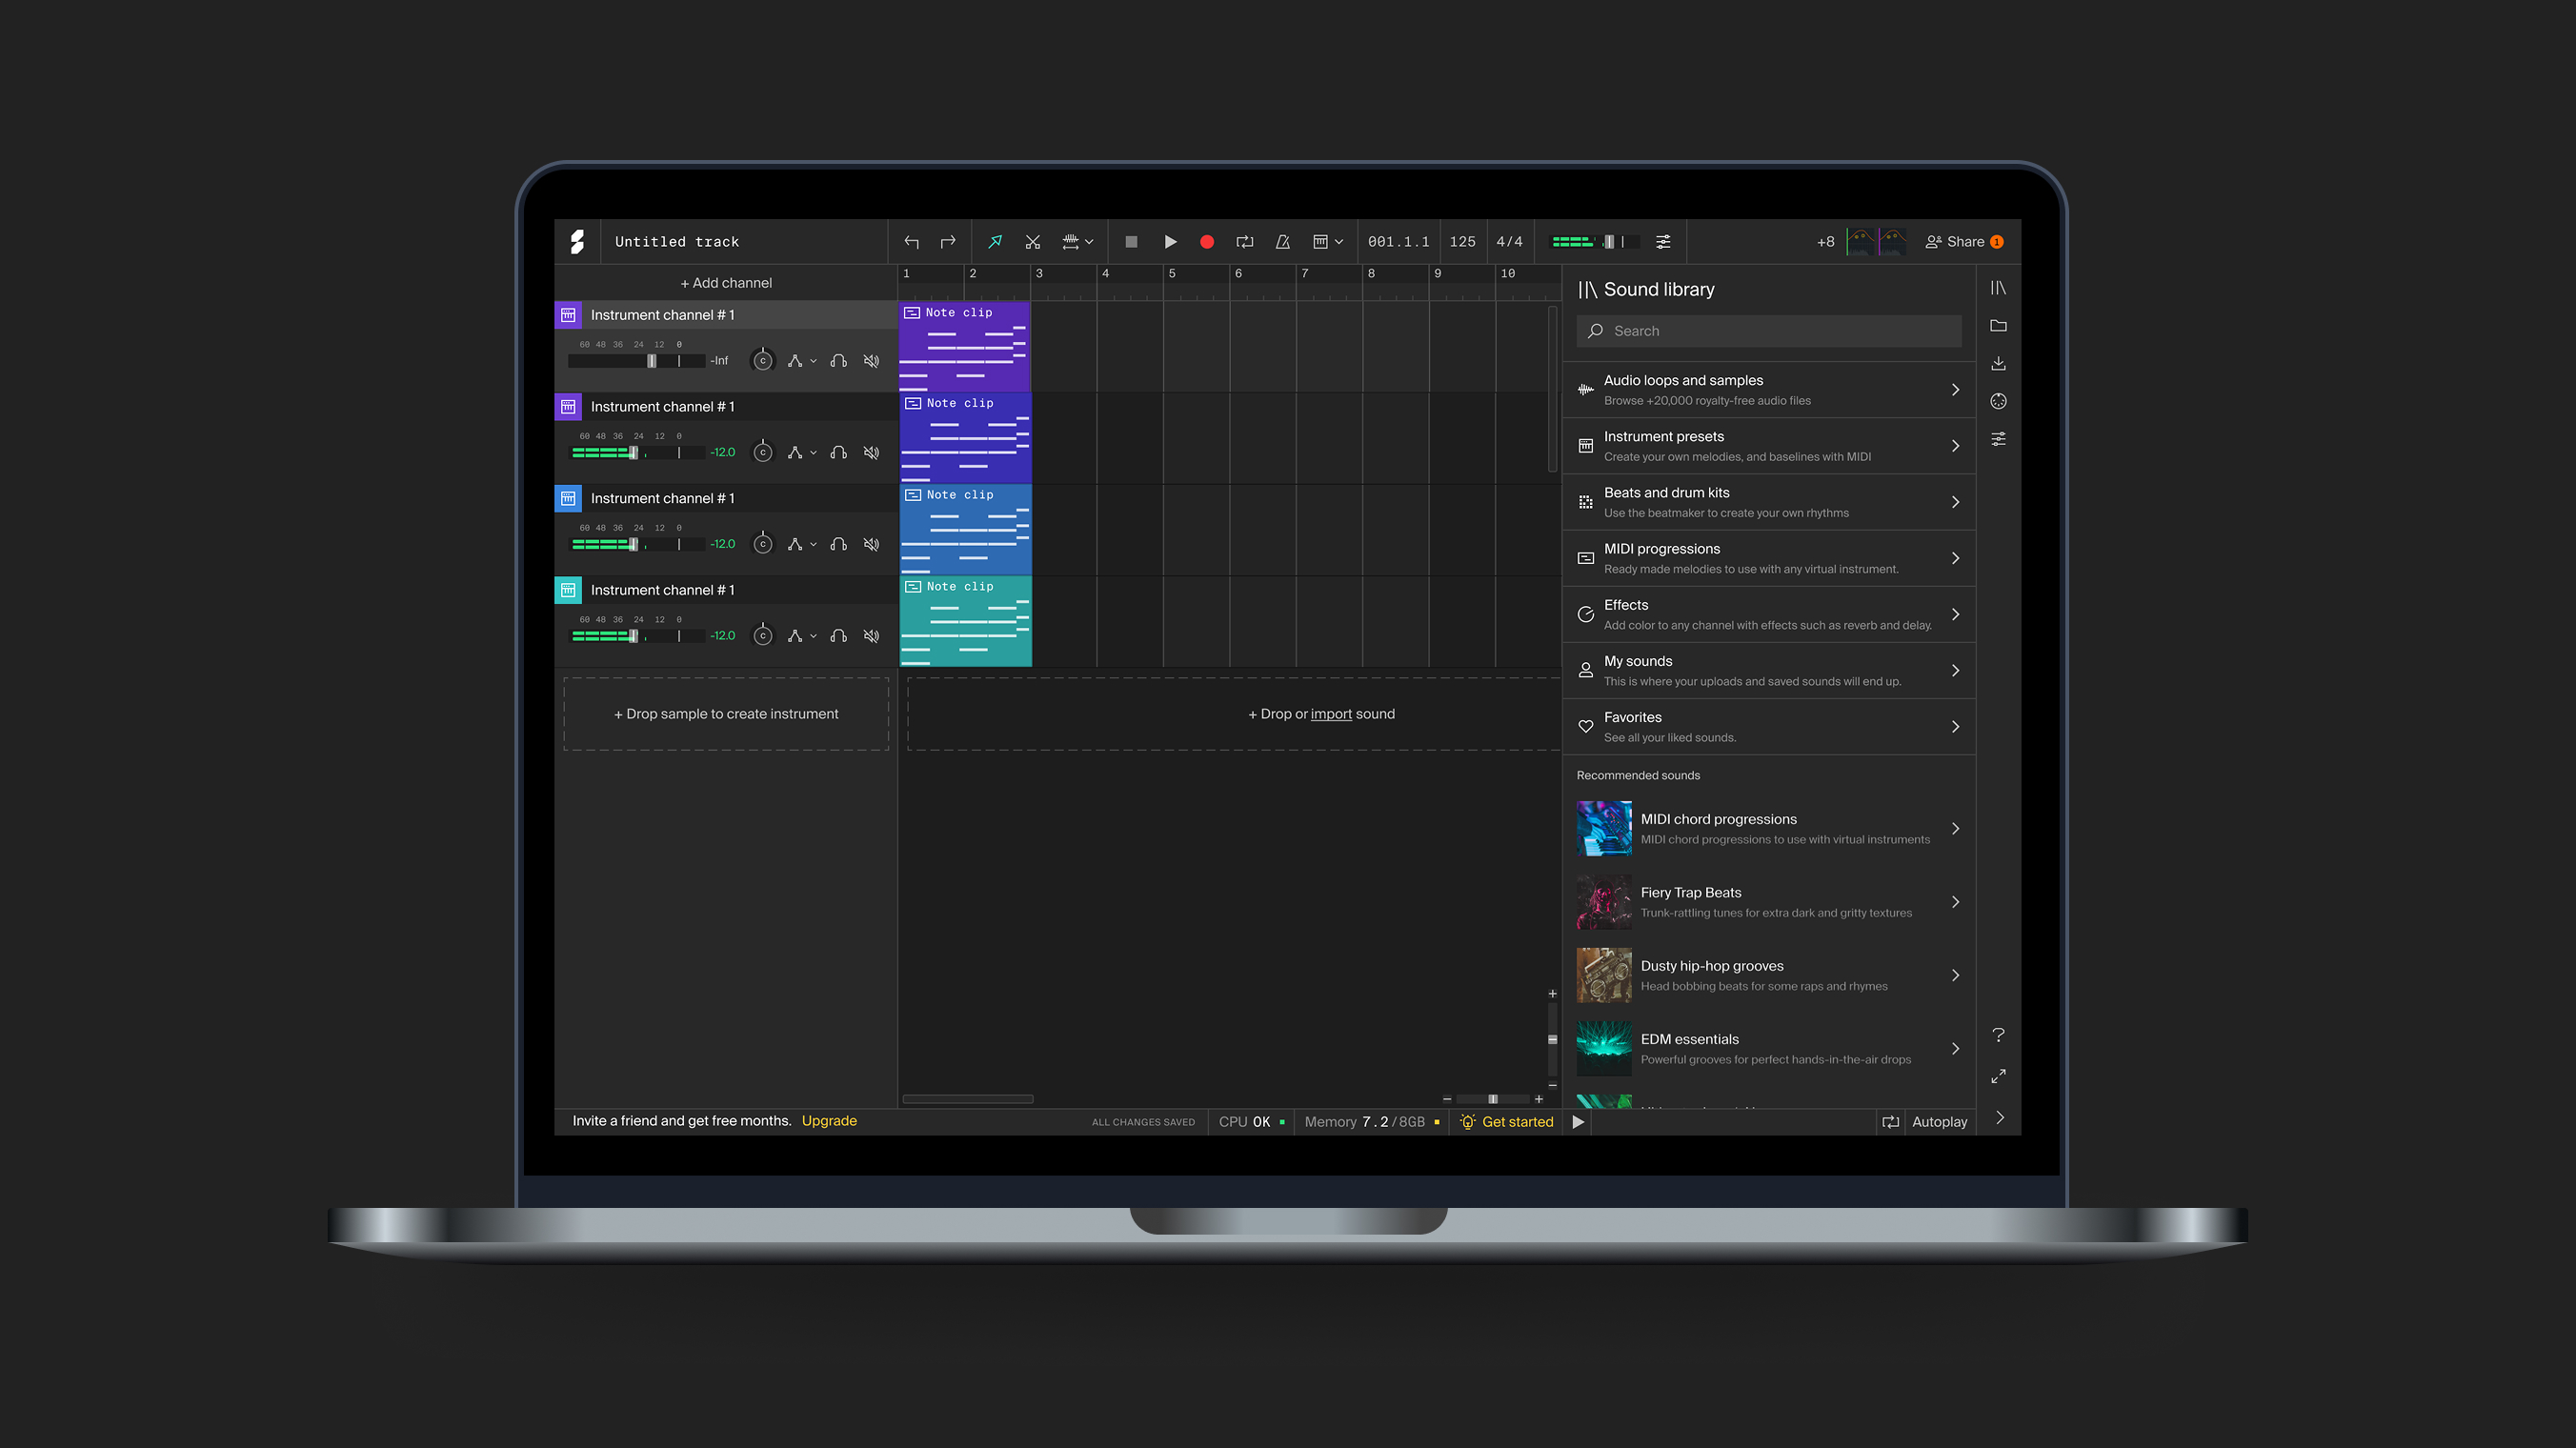Click the Upgrade link in the bottom bar
The height and width of the screenshot is (1448, 2576).
pyautogui.click(x=829, y=1121)
